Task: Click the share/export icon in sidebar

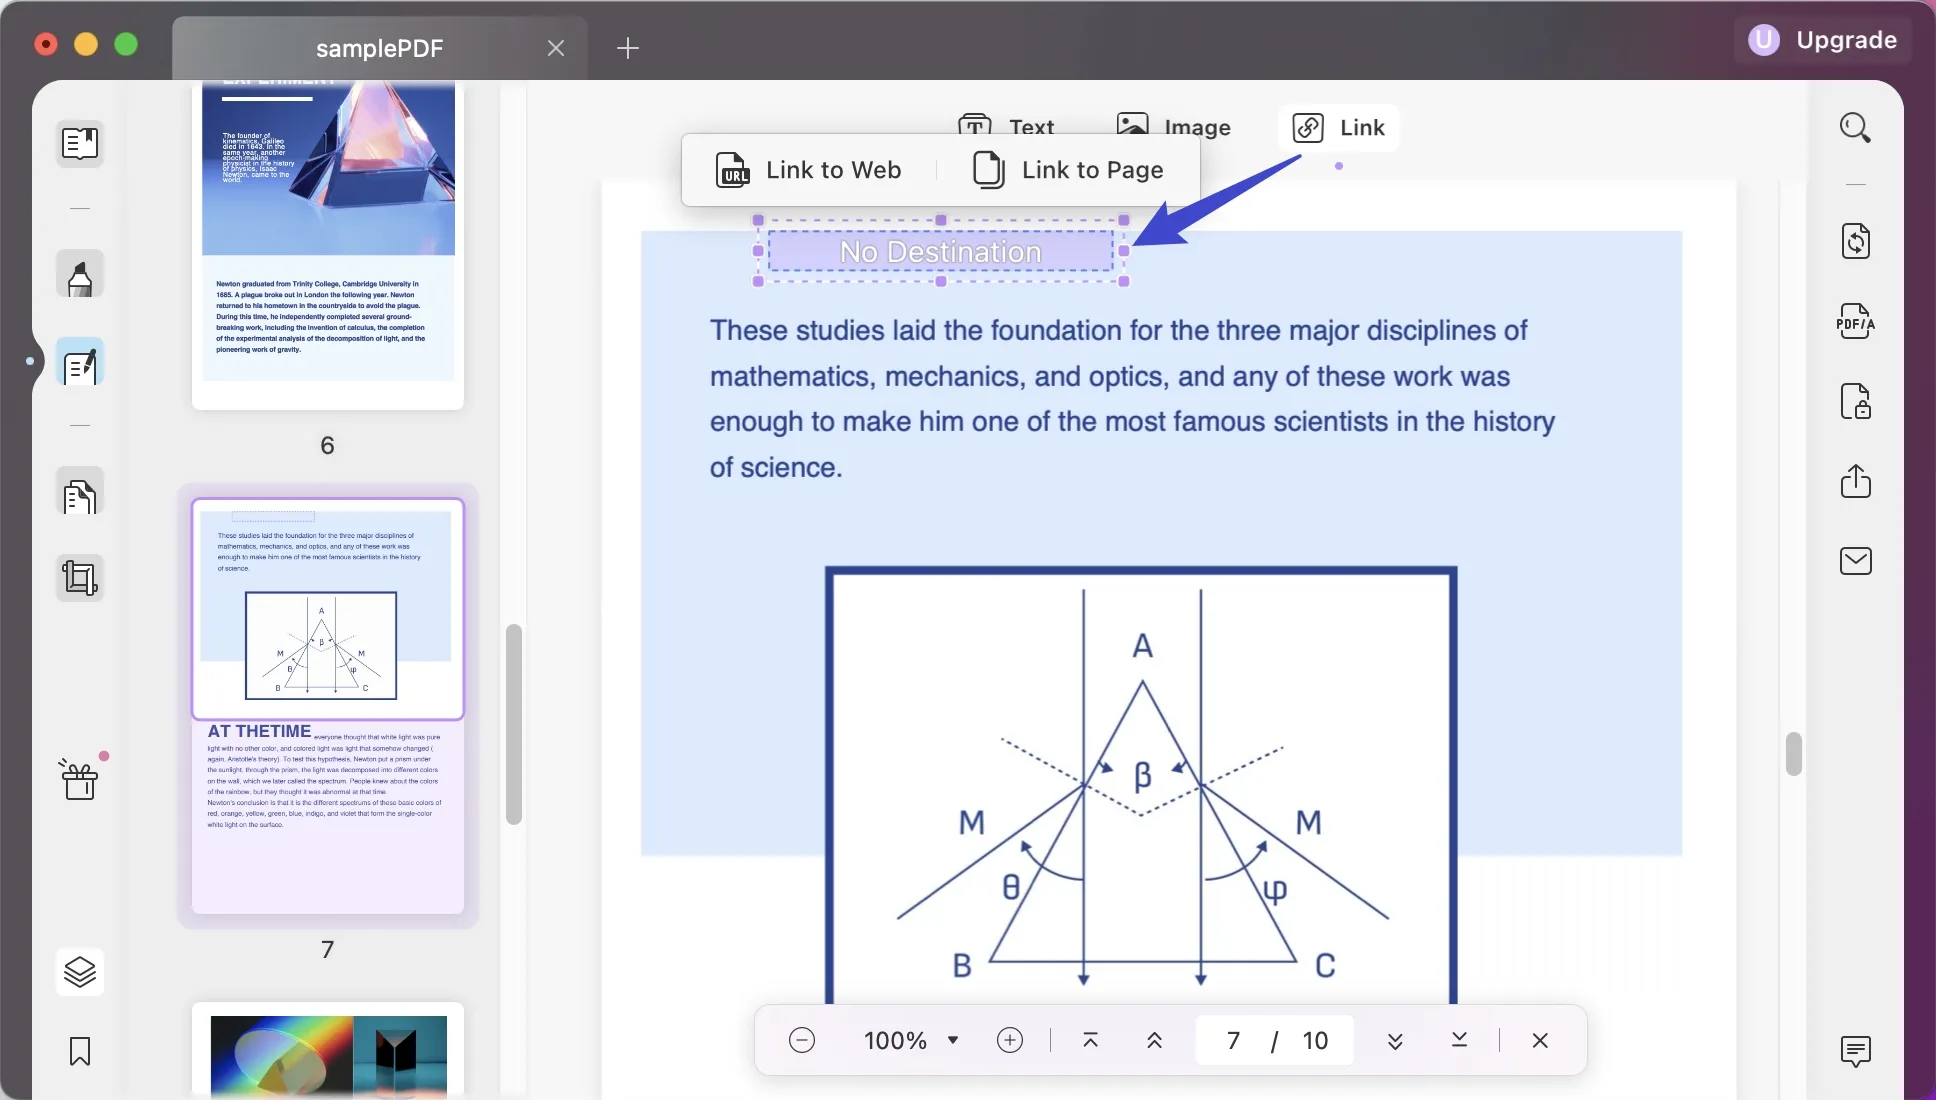Action: 1855,480
